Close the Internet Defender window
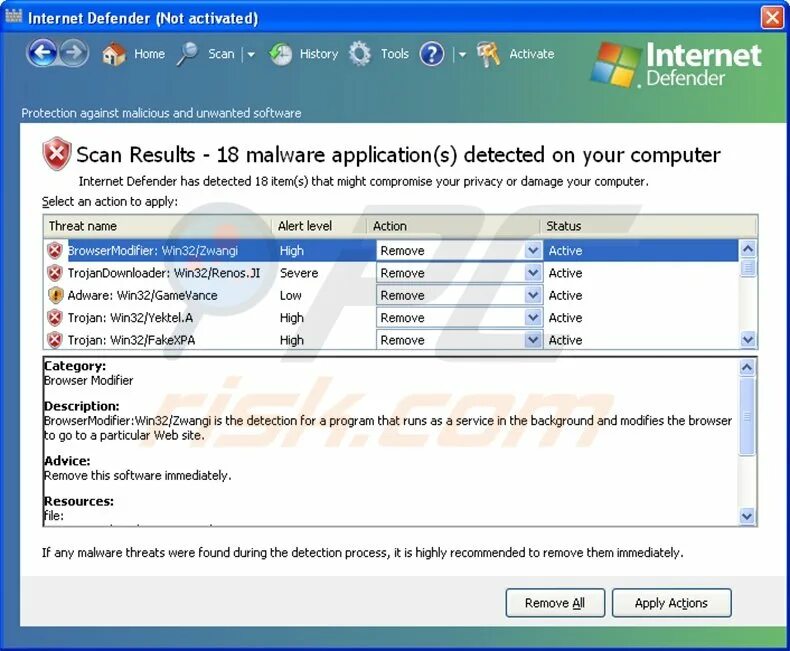Viewport: 790px width, 651px height. pos(772,18)
